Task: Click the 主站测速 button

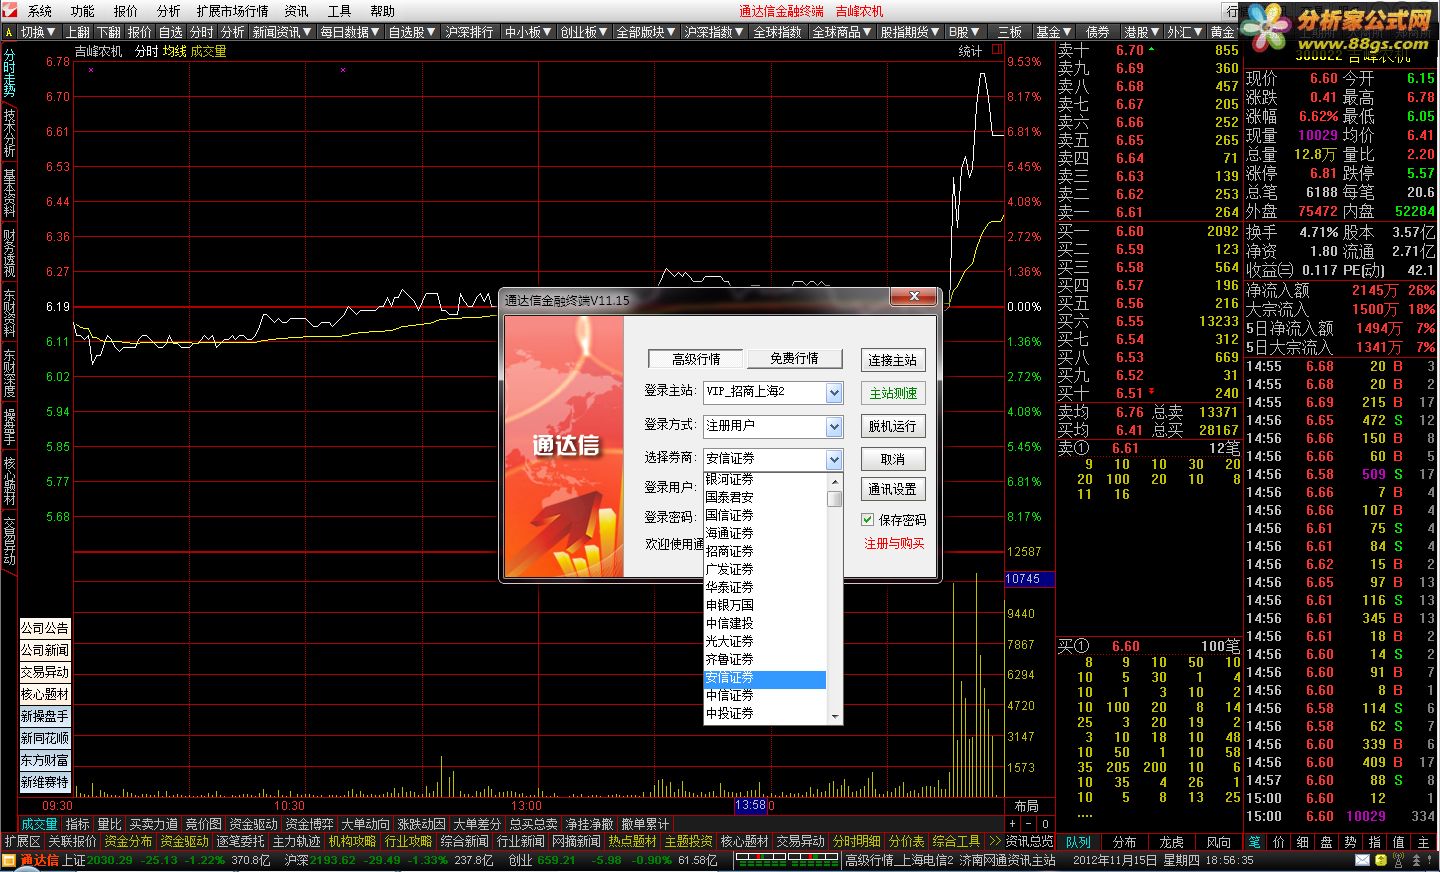Action: pyautogui.click(x=893, y=393)
